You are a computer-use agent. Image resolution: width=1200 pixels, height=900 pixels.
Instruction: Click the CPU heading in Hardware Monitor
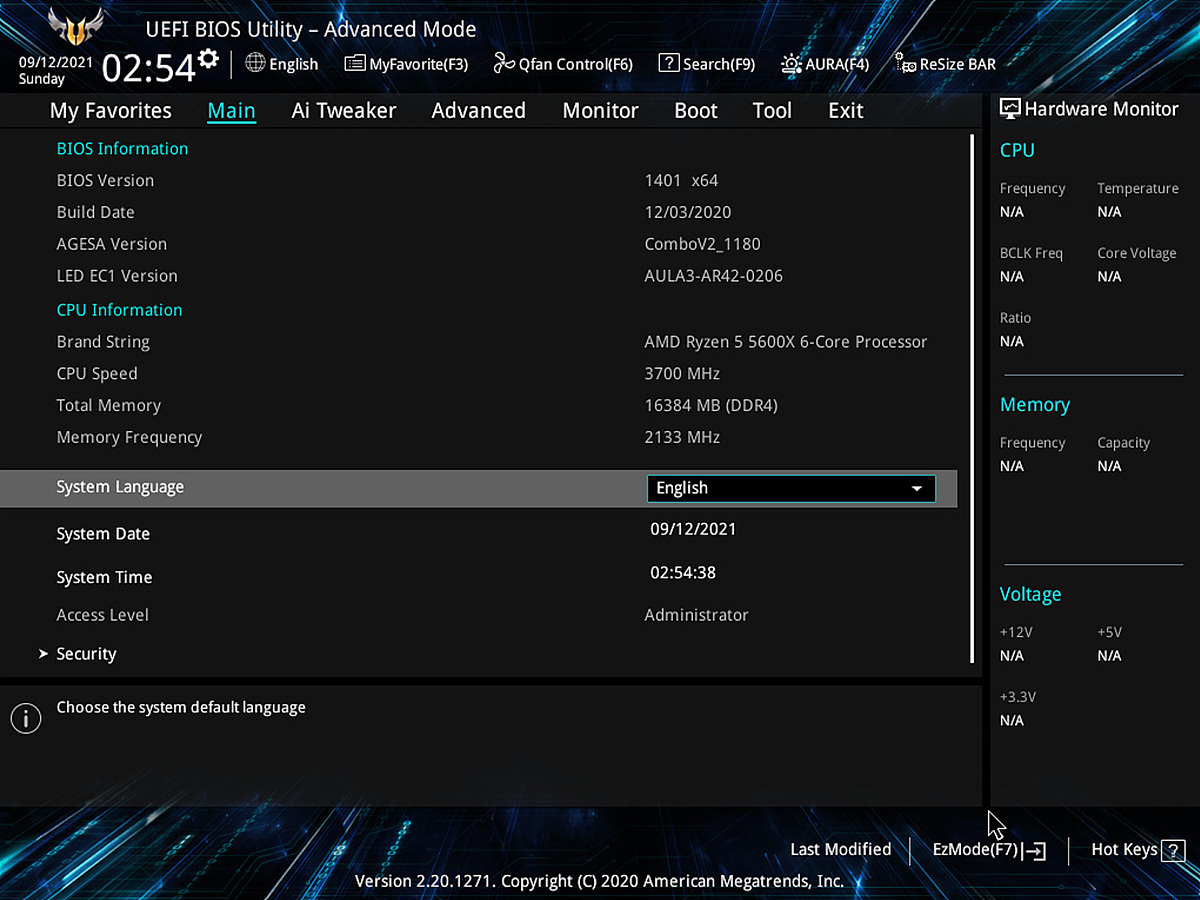tap(1017, 151)
